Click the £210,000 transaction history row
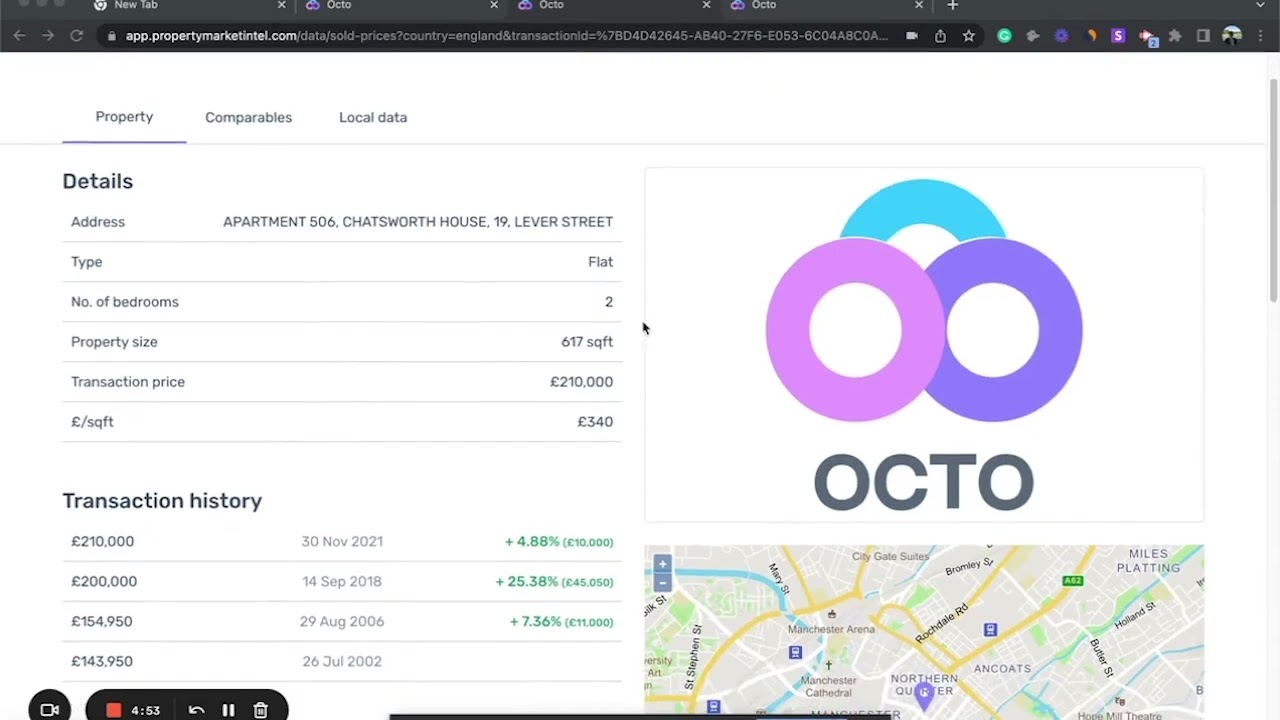The image size is (1280, 720). [x=342, y=541]
